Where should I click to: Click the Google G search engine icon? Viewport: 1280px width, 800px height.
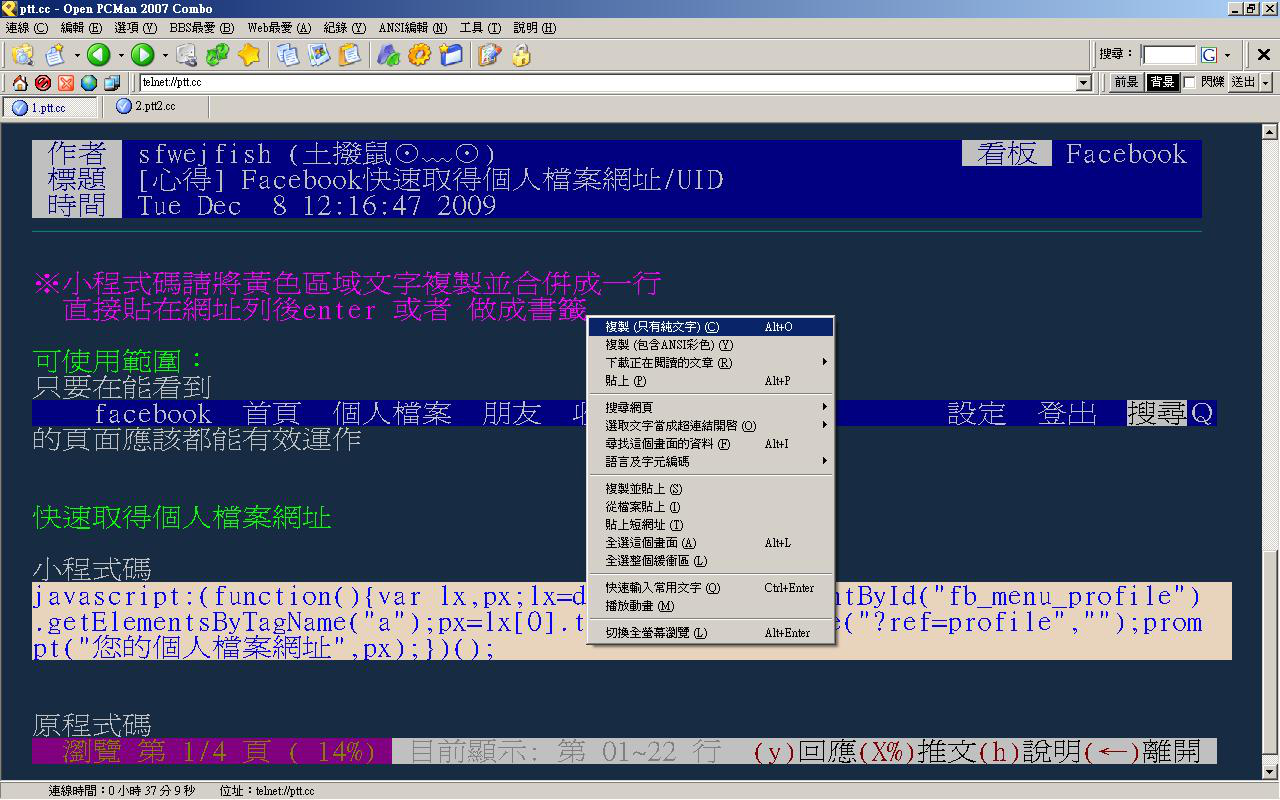pos(1209,55)
